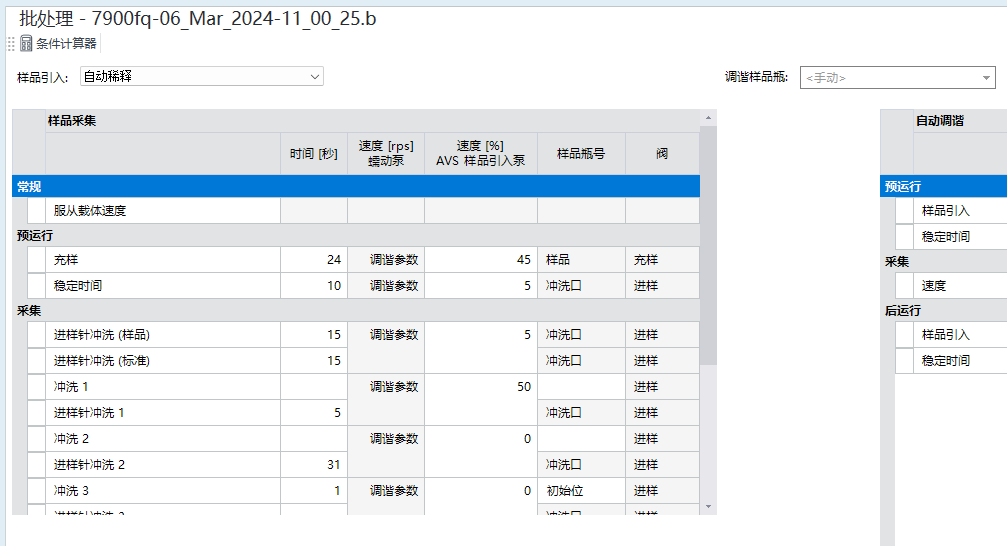Toggle checkbox for 进样针冲洗 1 row
1007x546 pixels.
(x=37, y=413)
